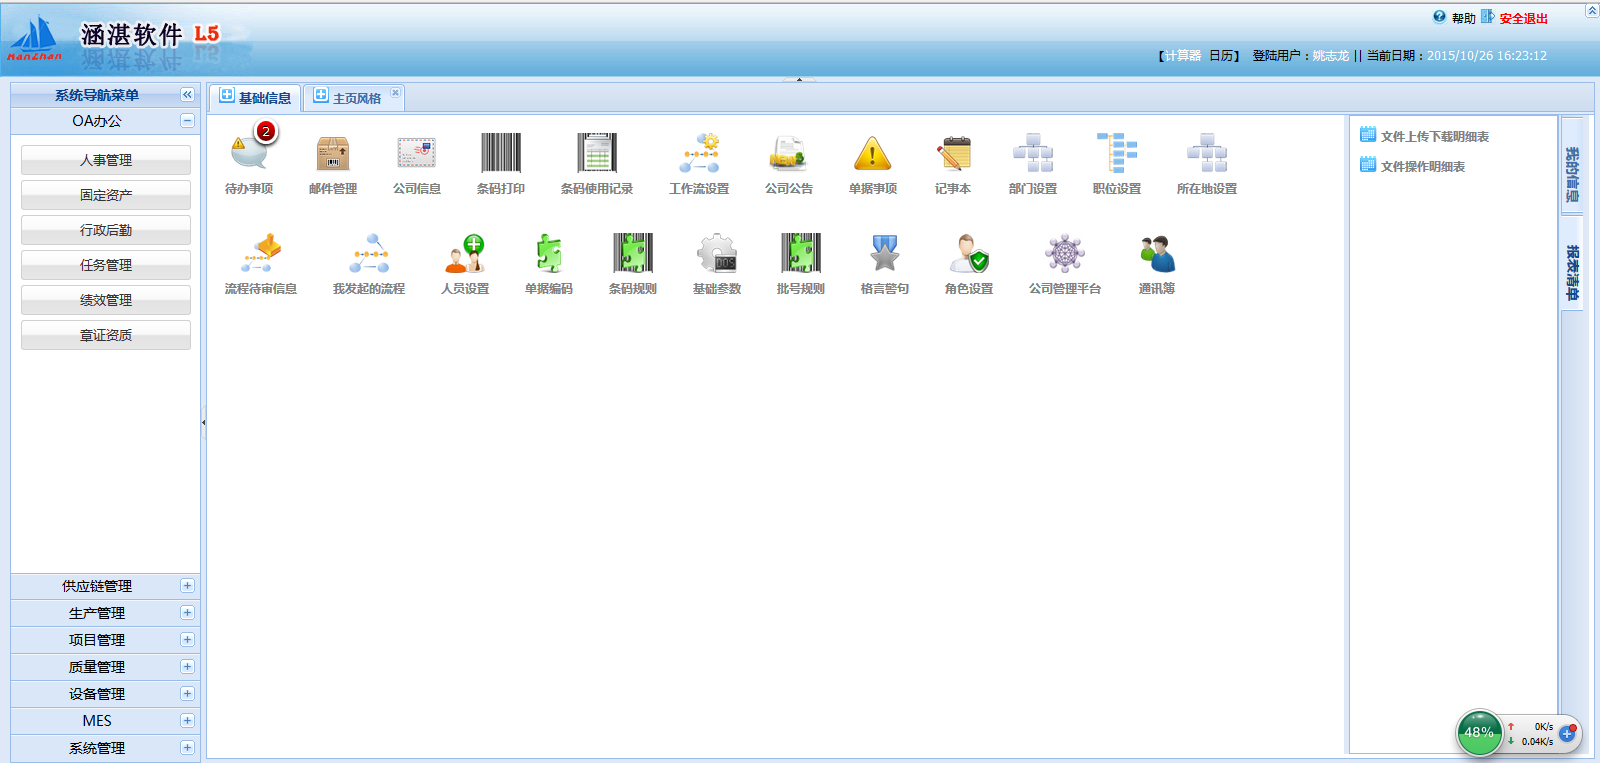The image size is (1600, 763).
Task: Click the 角色设置 role settings icon
Action: click(x=969, y=255)
